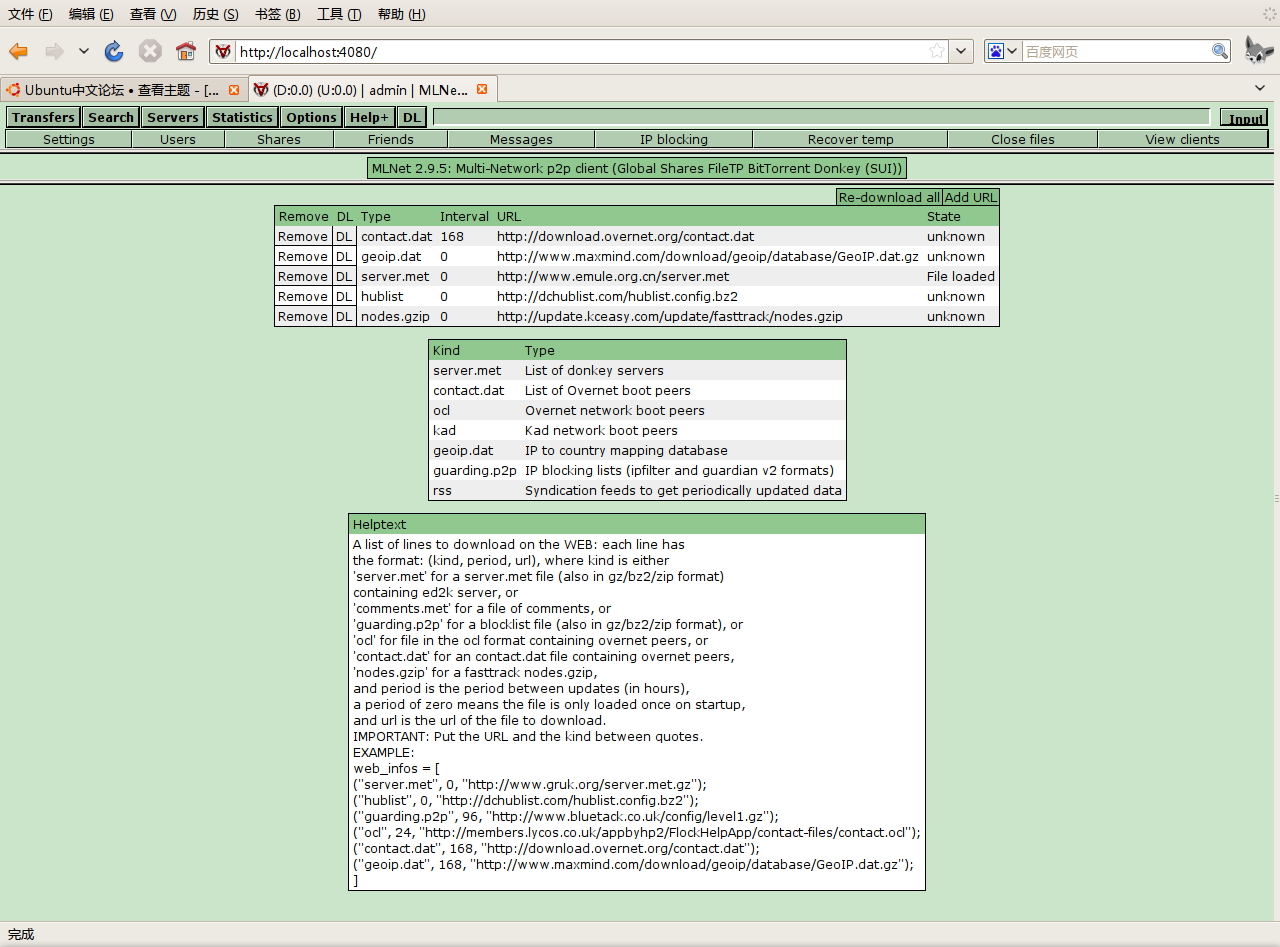Open the 编辑 (E) menu
The height and width of the screenshot is (947, 1280).
tap(91, 14)
